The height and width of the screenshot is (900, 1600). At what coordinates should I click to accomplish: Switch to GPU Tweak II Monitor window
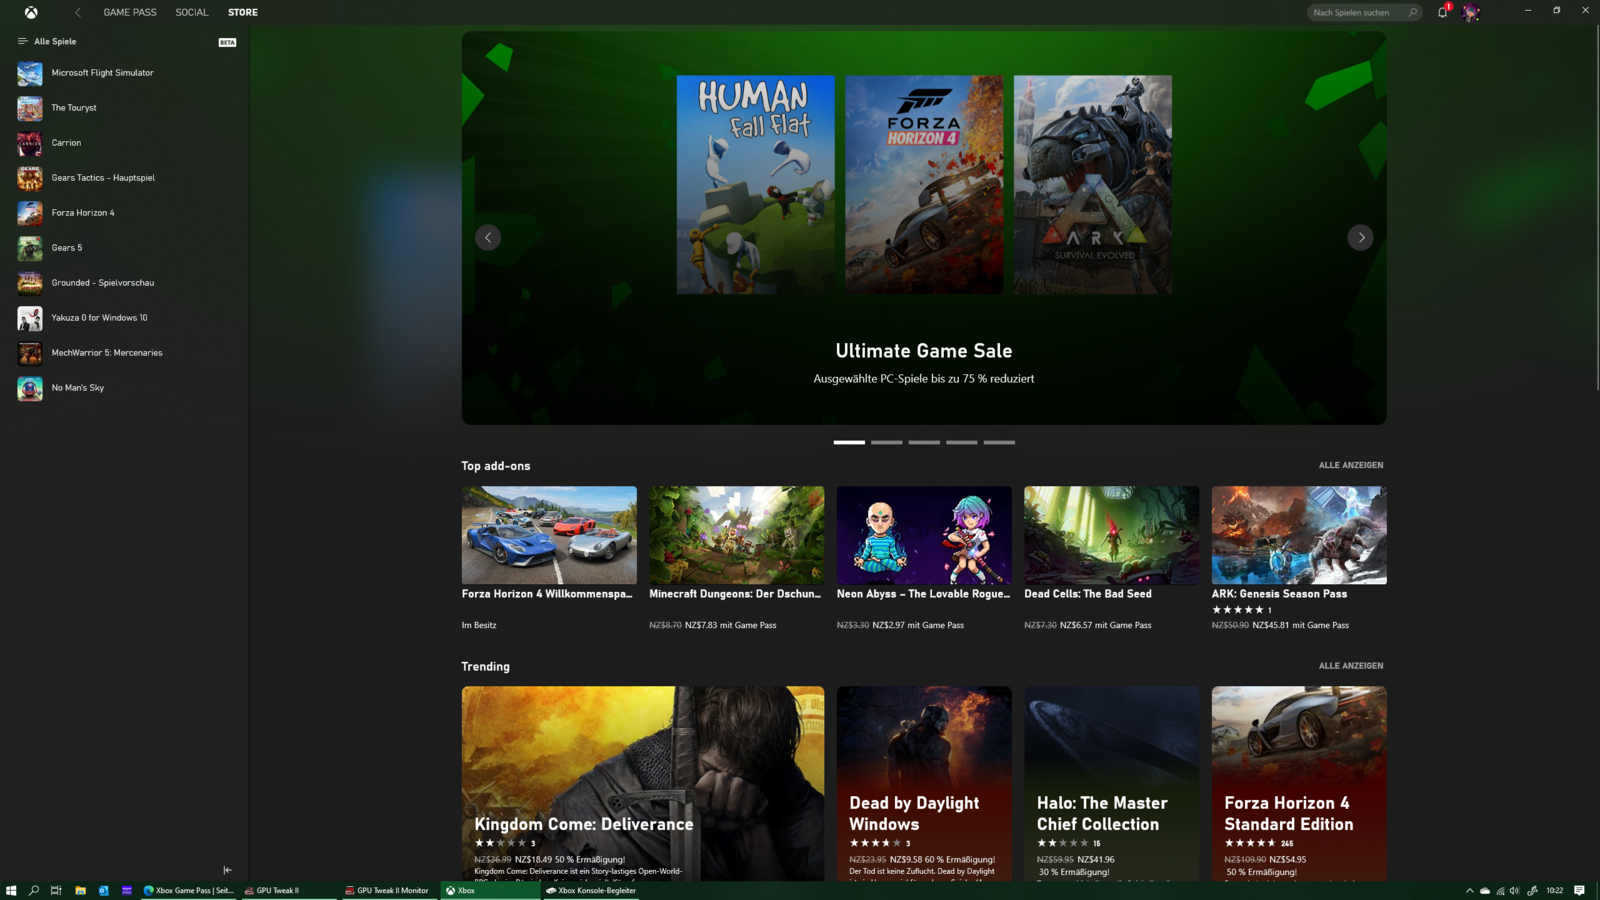[389, 890]
